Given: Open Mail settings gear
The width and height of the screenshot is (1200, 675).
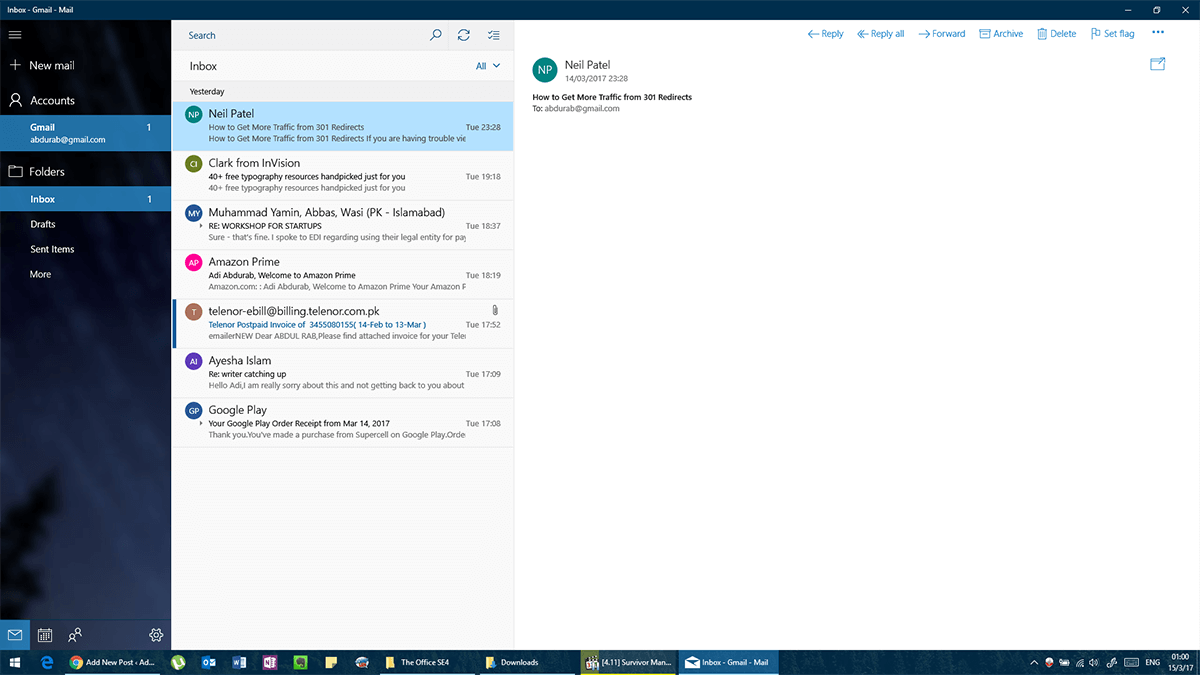Looking at the screenshot, I should (x=156, y=635).
